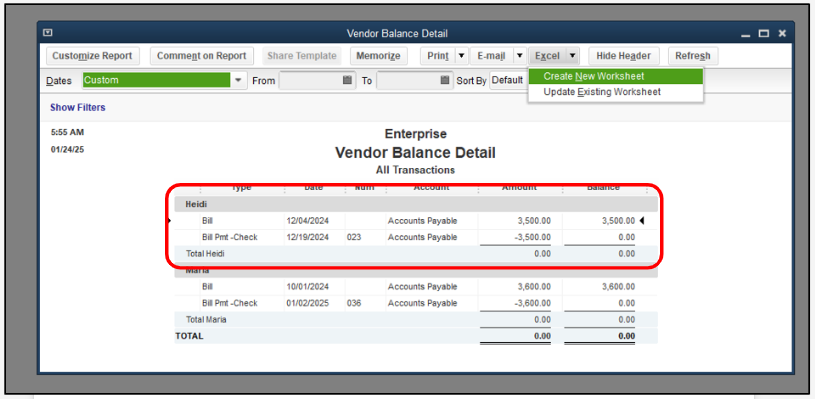This screenshot has height=399, width=815.
Task: Select the Heidi vendor group row
Action: point(416,205)
